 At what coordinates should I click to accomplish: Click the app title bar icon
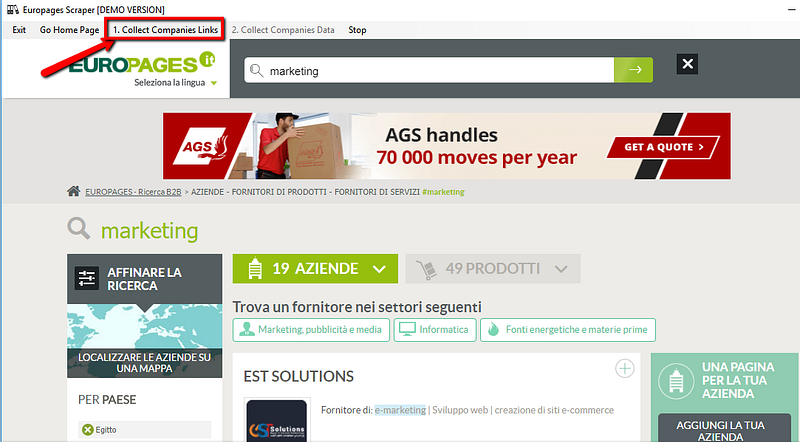coord(13,10)
